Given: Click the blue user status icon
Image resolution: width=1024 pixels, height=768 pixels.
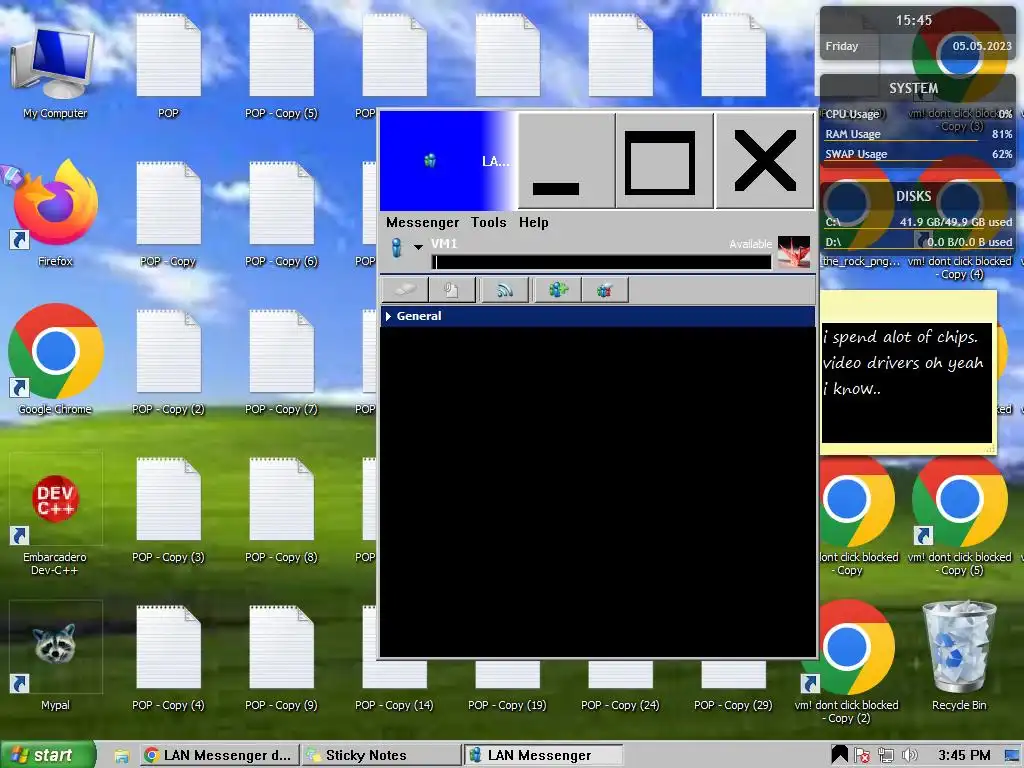Looking at the screenshot, I should point(396,248).
